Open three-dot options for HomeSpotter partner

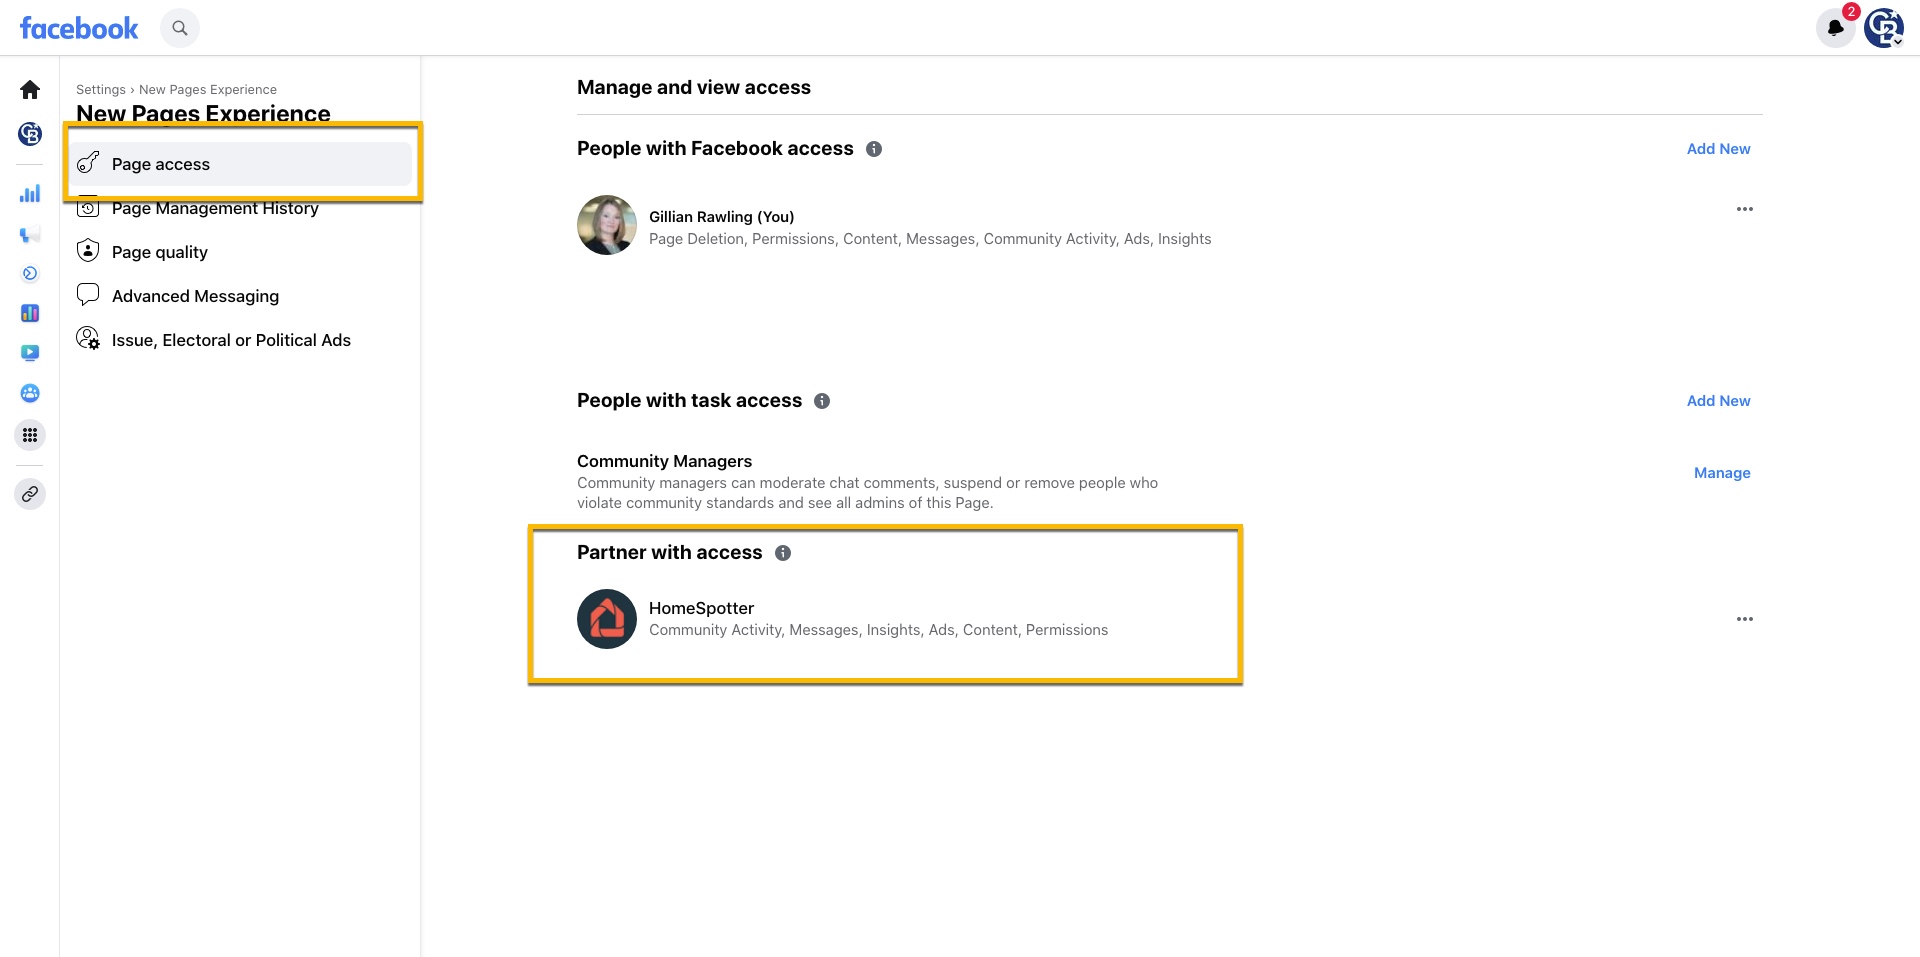click(1745, 619)
